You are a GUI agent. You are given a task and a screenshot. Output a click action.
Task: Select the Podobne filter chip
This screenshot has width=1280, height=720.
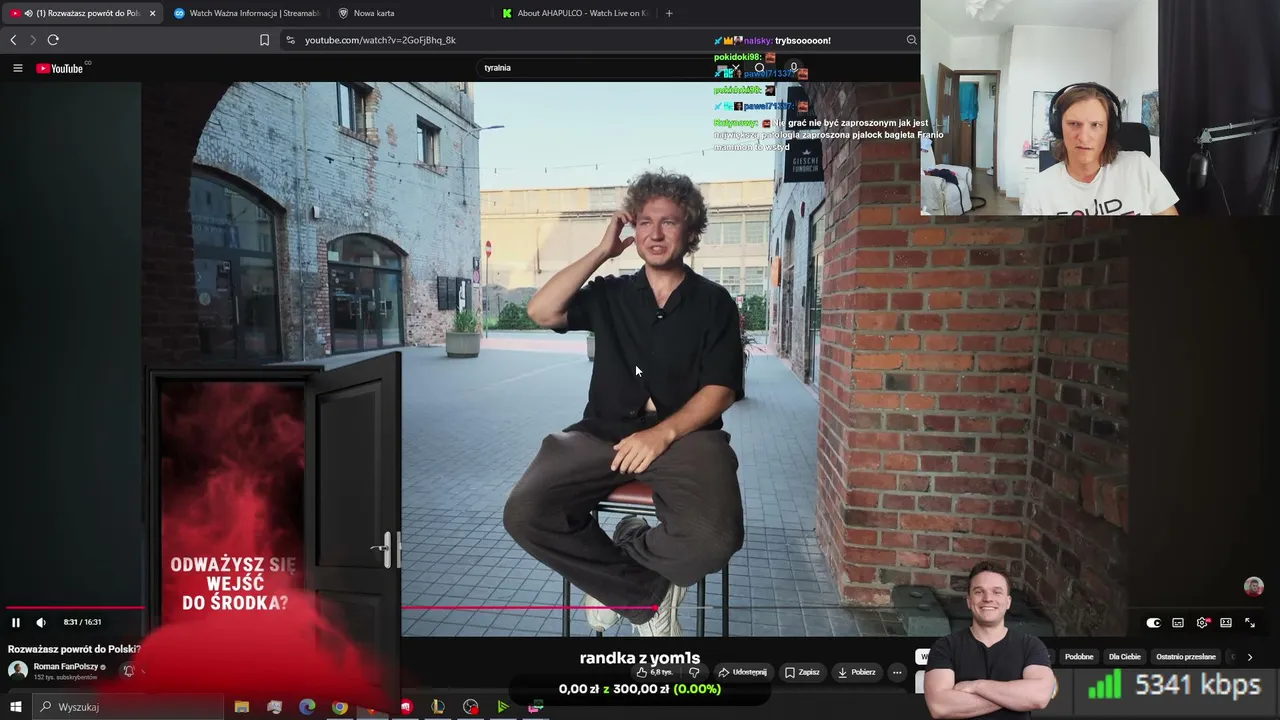1079,657
